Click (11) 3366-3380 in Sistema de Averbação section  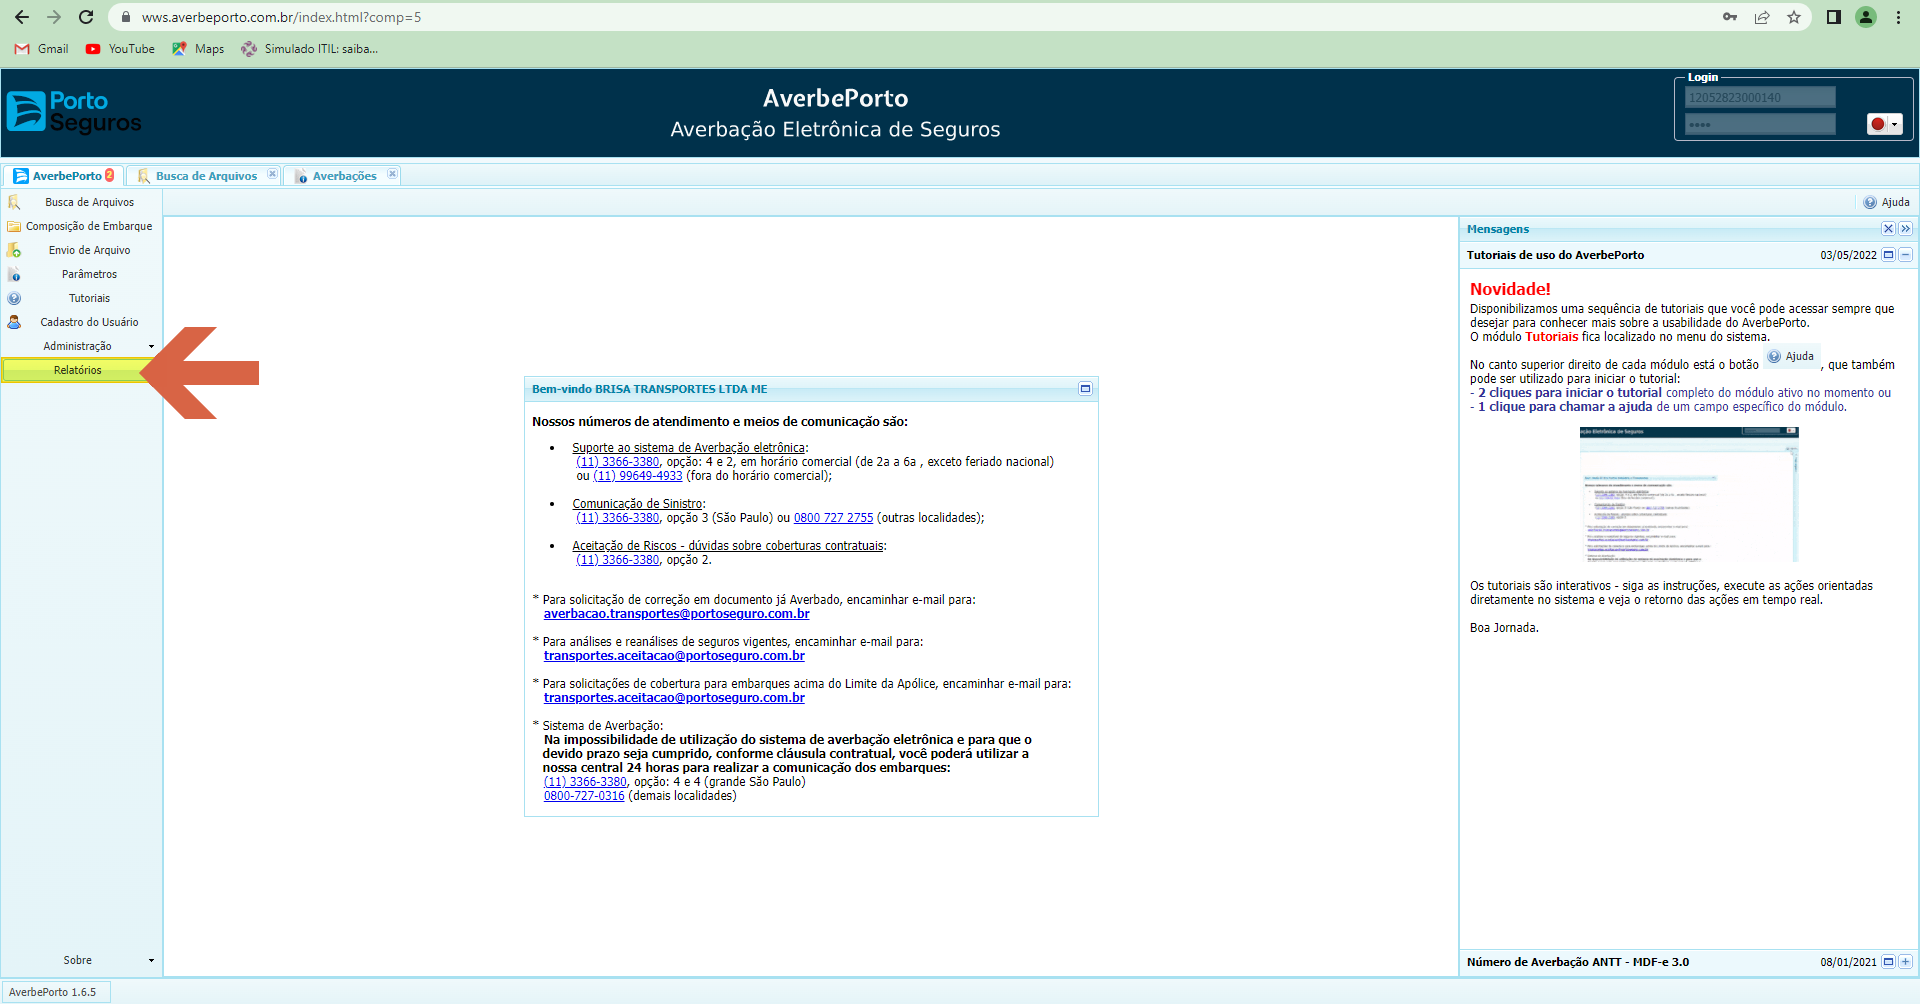[x=585, y=782]
